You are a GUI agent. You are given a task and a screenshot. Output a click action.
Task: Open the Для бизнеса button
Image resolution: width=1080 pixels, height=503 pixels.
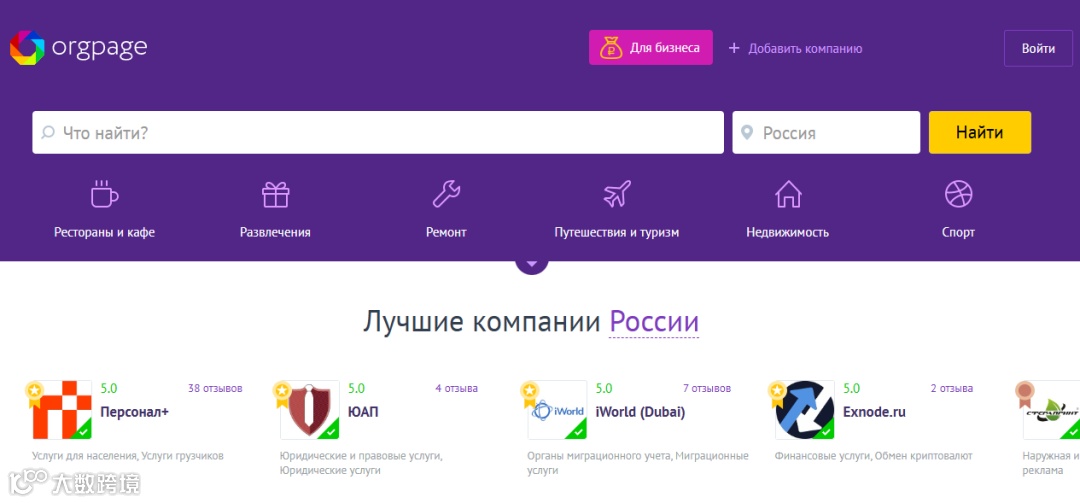click(x=650, y=48)
